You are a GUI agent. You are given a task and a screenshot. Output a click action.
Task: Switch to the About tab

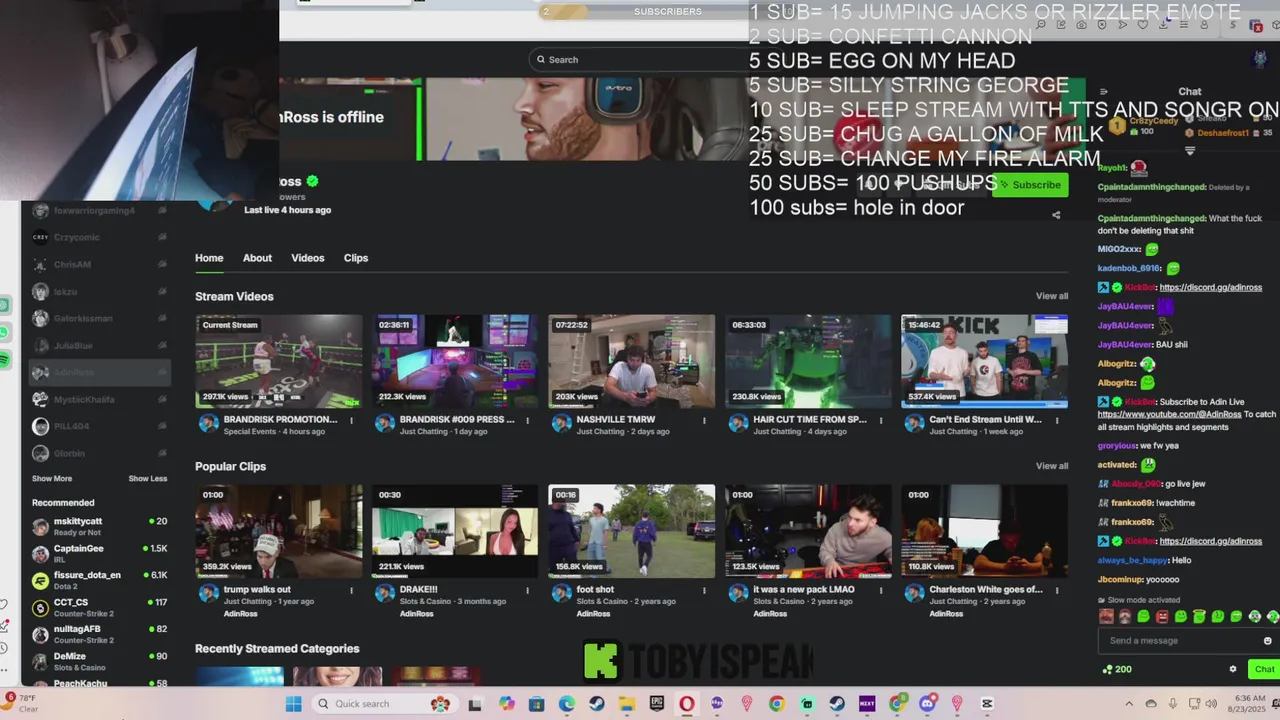pos(257,258)
